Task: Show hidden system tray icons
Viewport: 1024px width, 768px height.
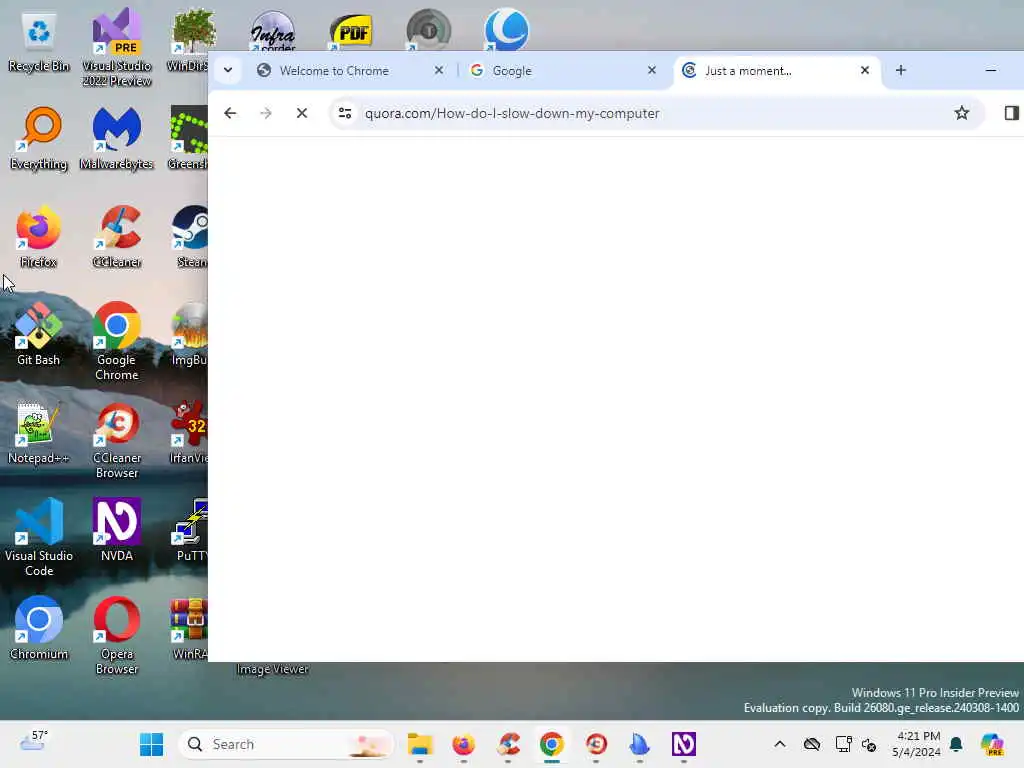Action: (780, 744)
